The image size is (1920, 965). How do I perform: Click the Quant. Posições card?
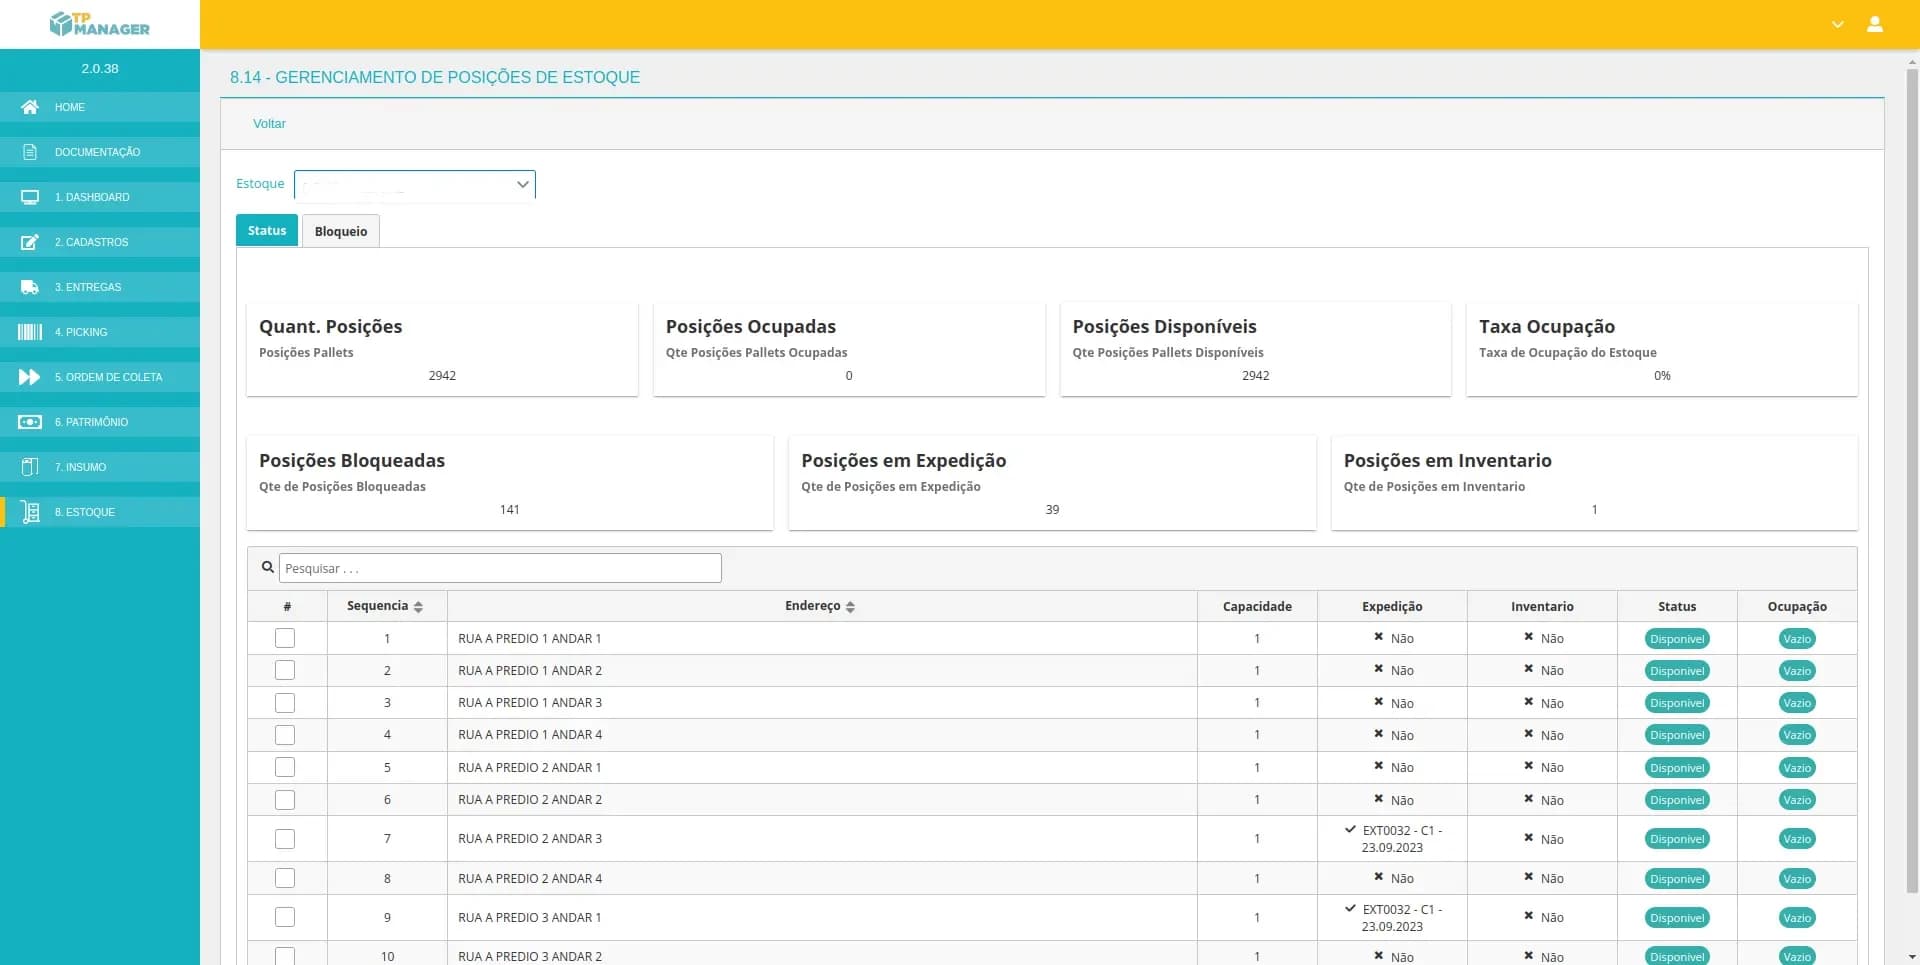tap(442, 350)
